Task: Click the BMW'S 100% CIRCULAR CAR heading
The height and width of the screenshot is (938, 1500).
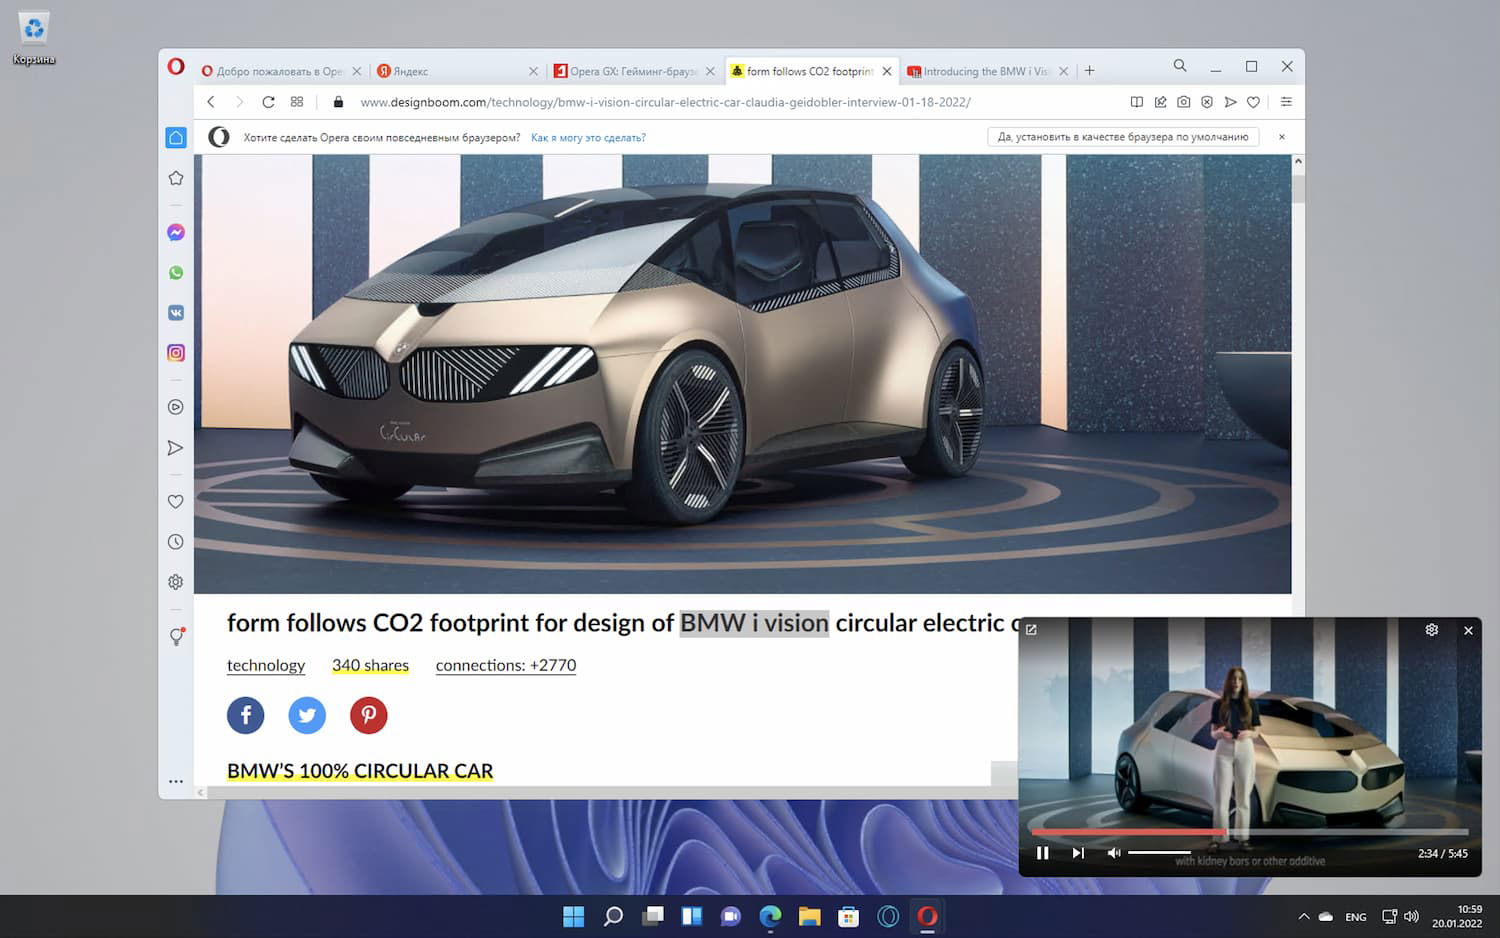Action: 360,771
